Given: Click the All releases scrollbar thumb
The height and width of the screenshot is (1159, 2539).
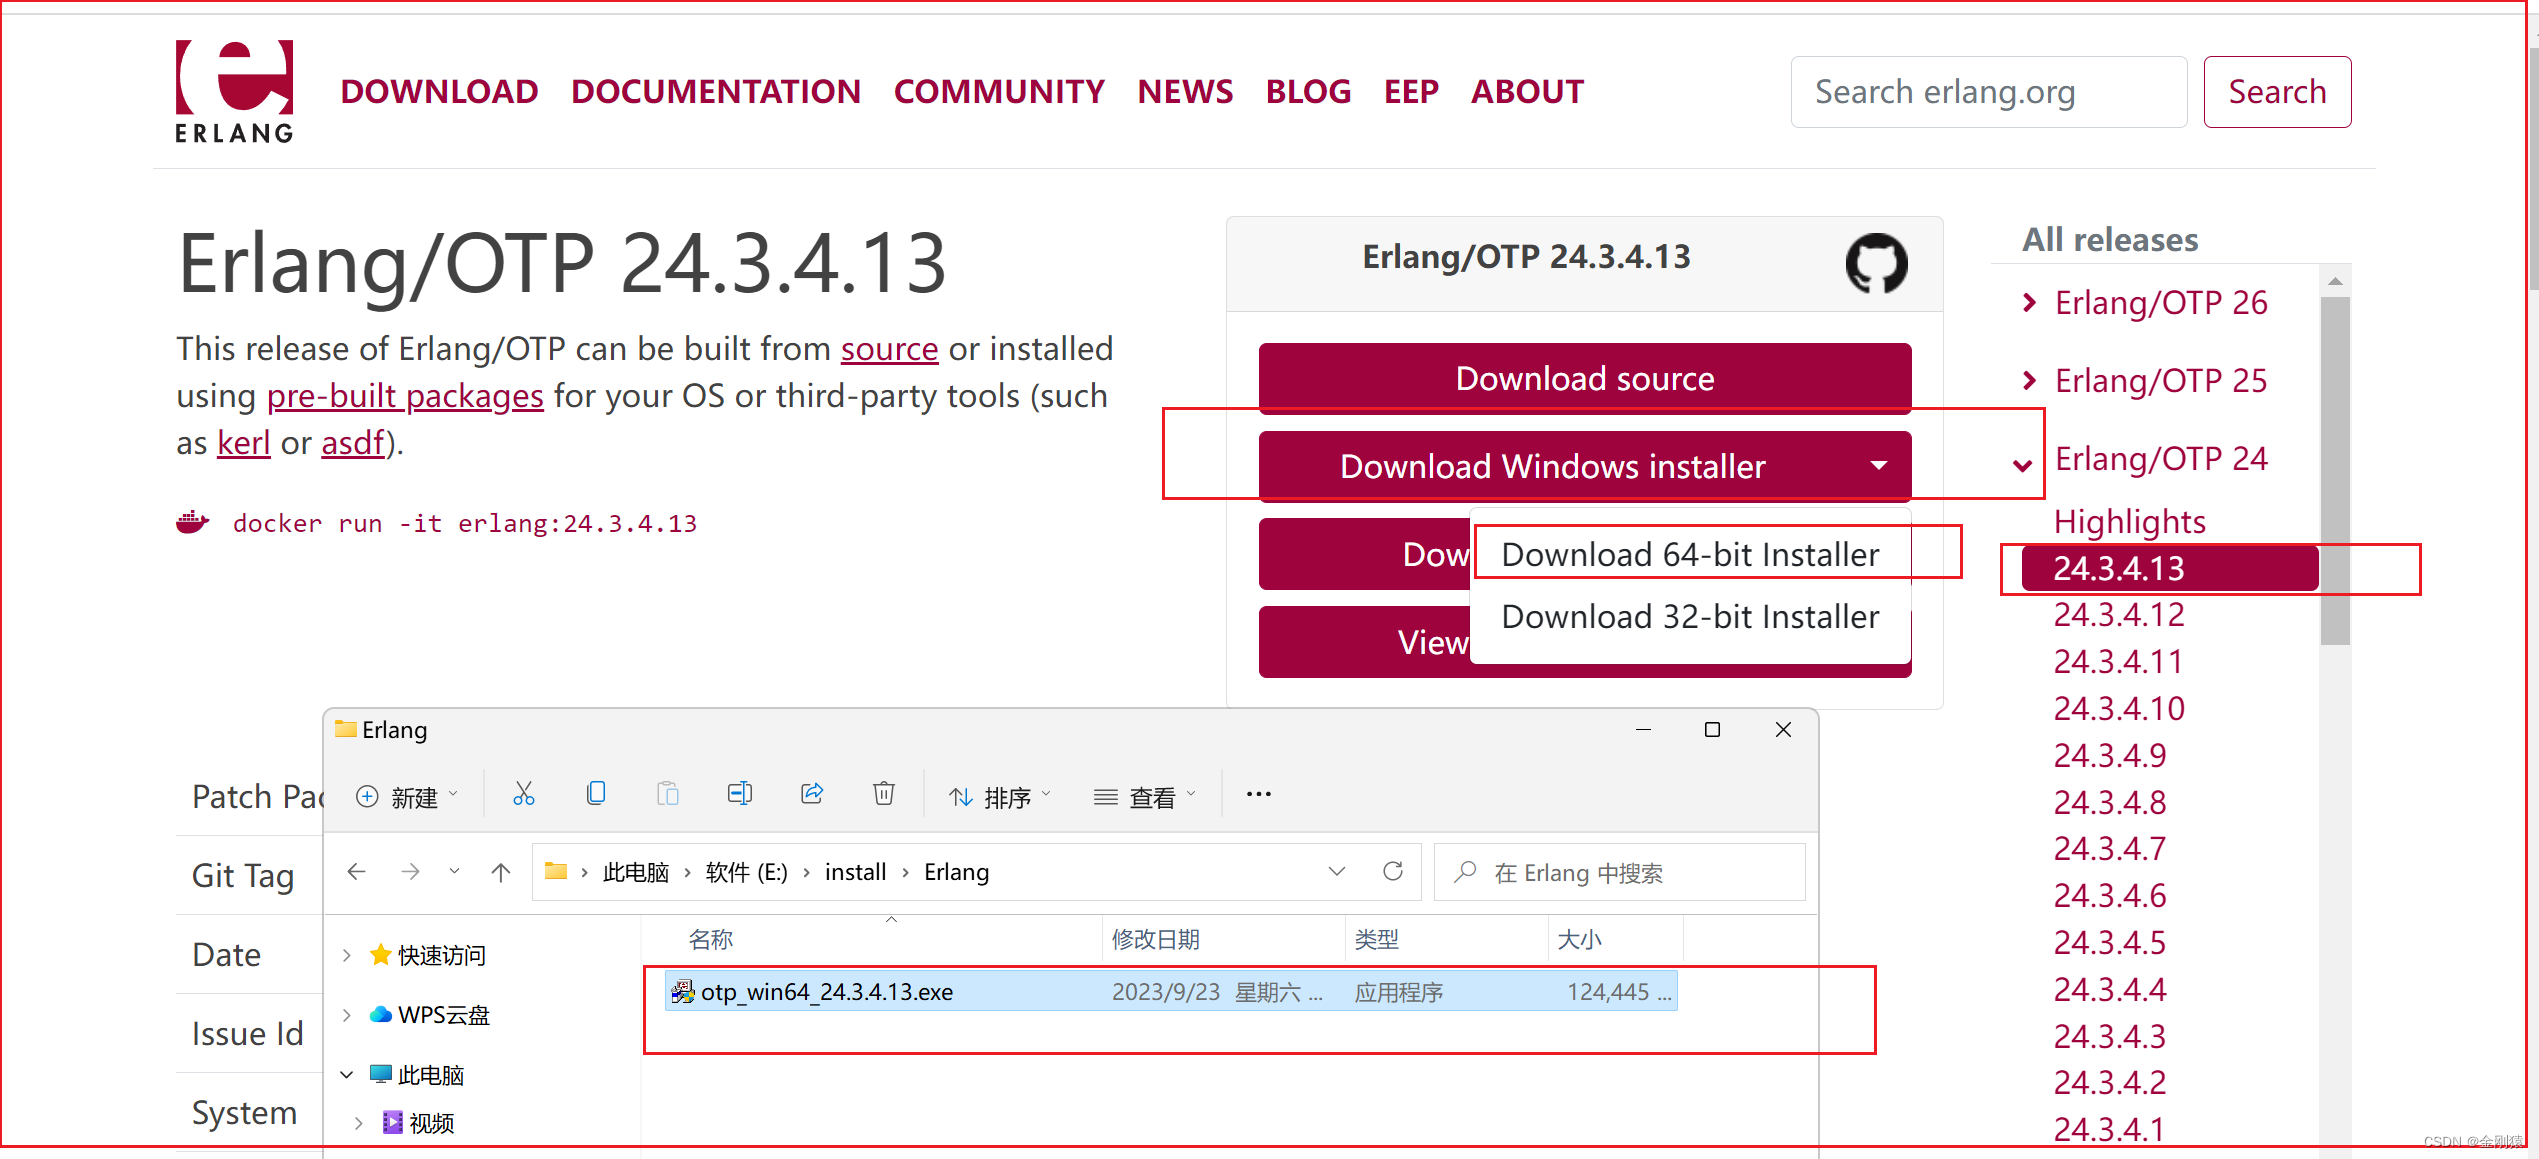Looking at the screenshot, I should (x=2335, y=470).
